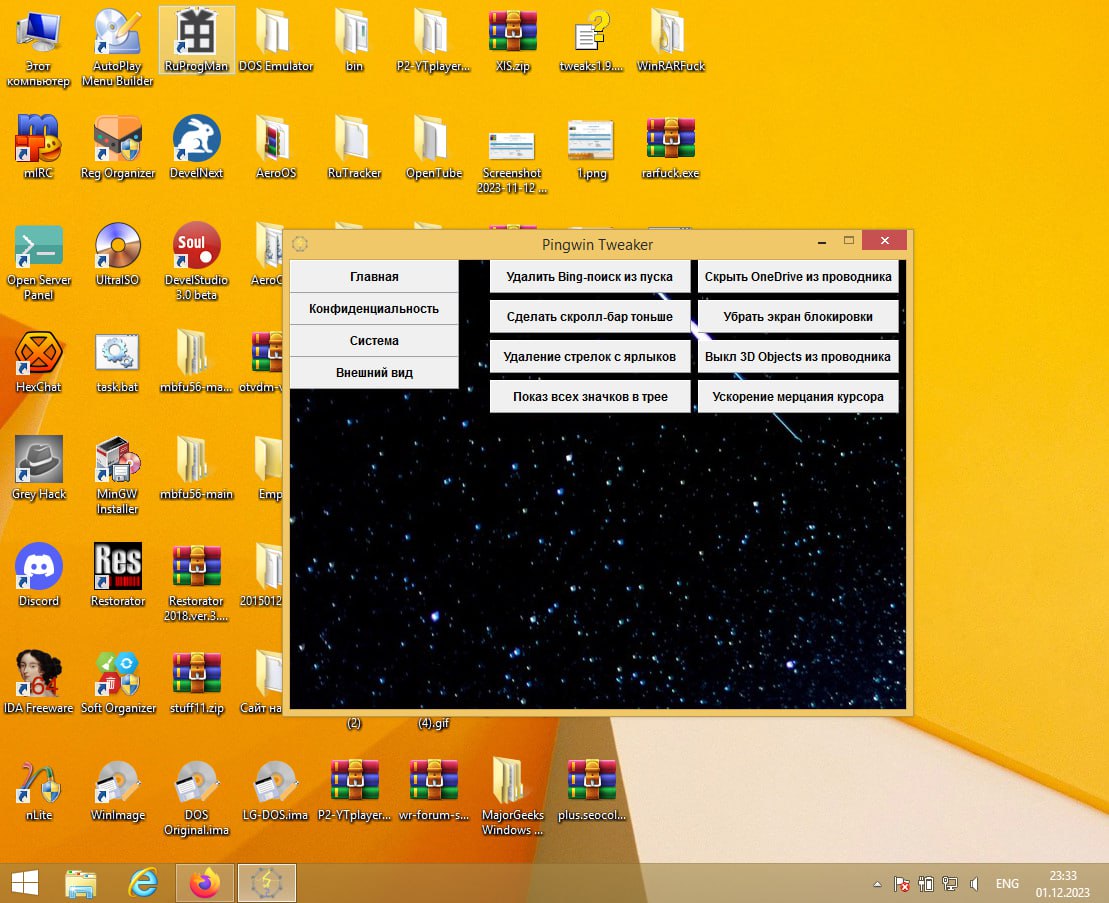1109x903 pixels.
Task: Show hidden tray icons arrow
Action: point(877,884)
